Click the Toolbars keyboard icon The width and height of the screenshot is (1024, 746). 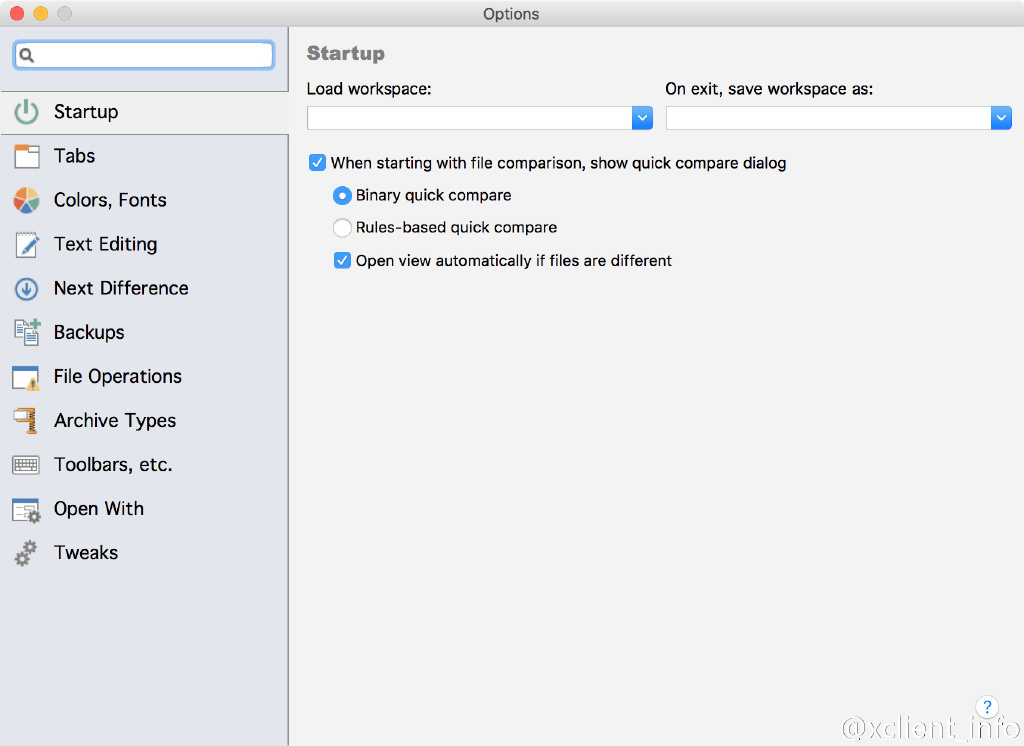26,464
